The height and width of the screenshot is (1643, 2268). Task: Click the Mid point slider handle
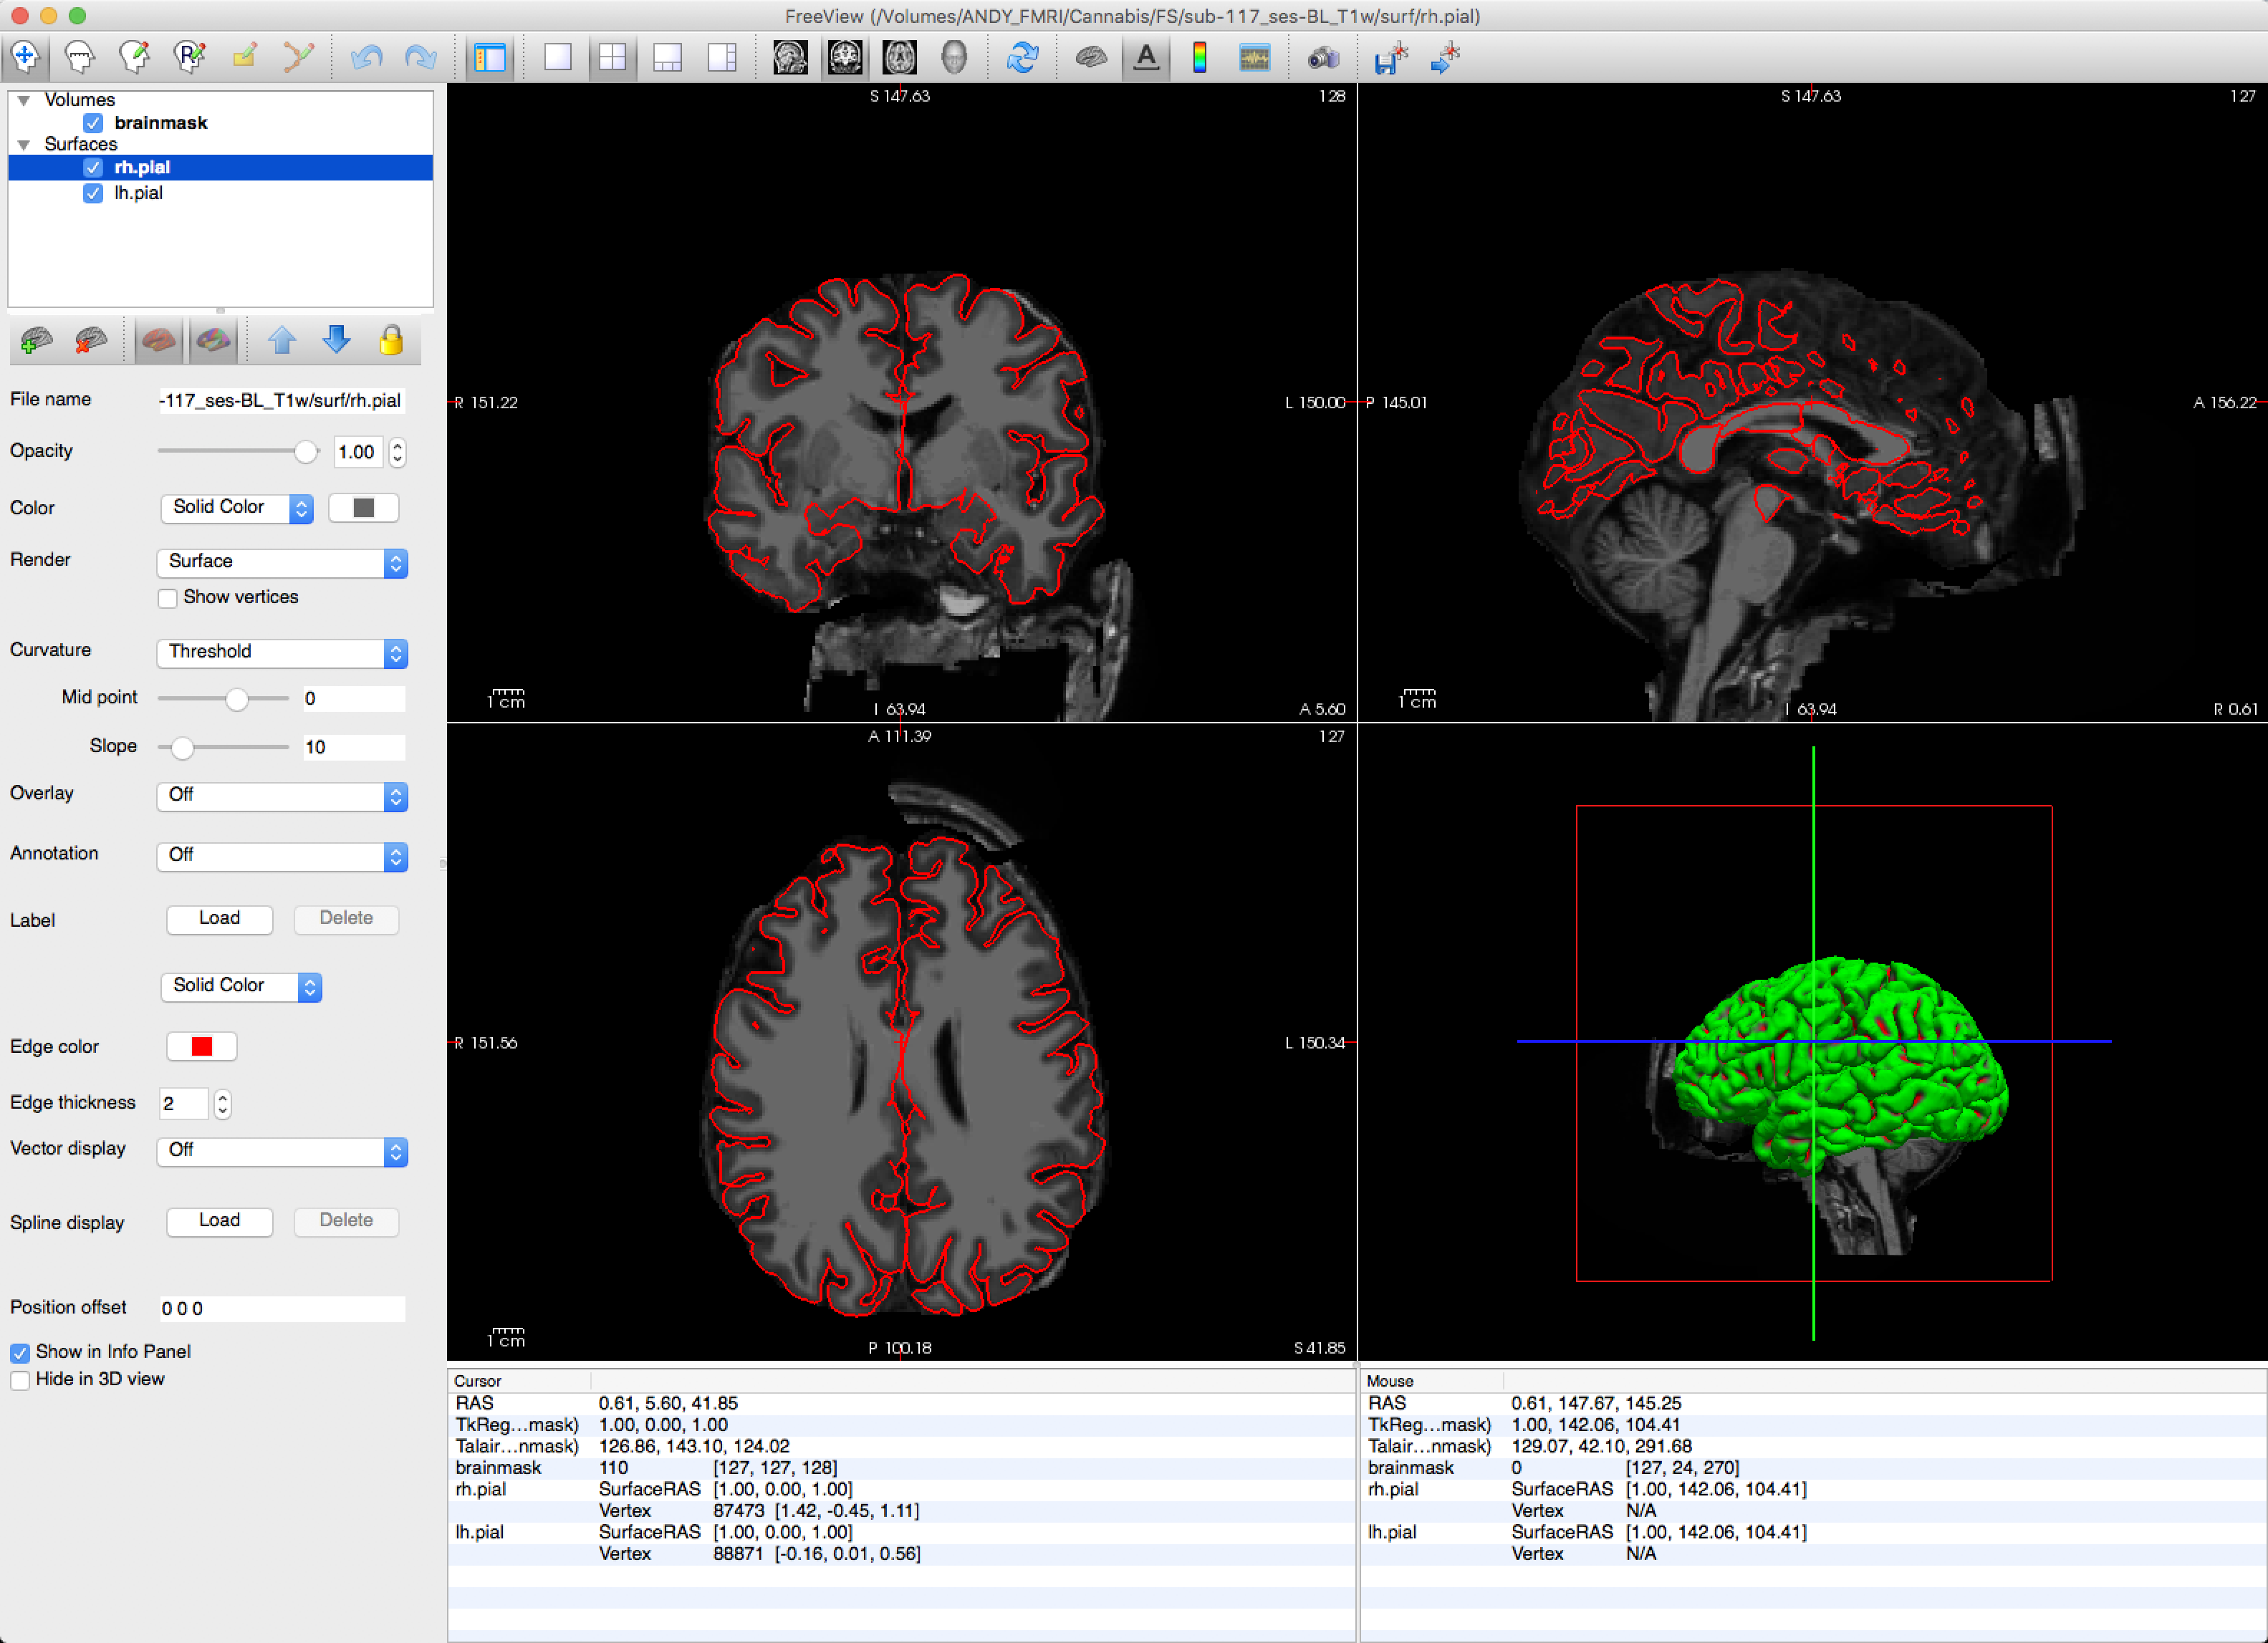click(236, 698)
